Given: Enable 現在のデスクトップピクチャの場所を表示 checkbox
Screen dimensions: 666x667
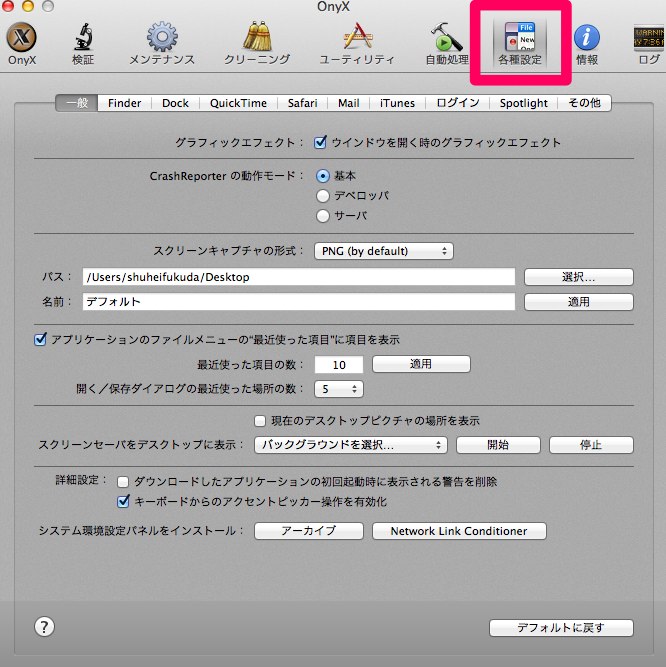Looking at the screenshot, I should (260, 421).
